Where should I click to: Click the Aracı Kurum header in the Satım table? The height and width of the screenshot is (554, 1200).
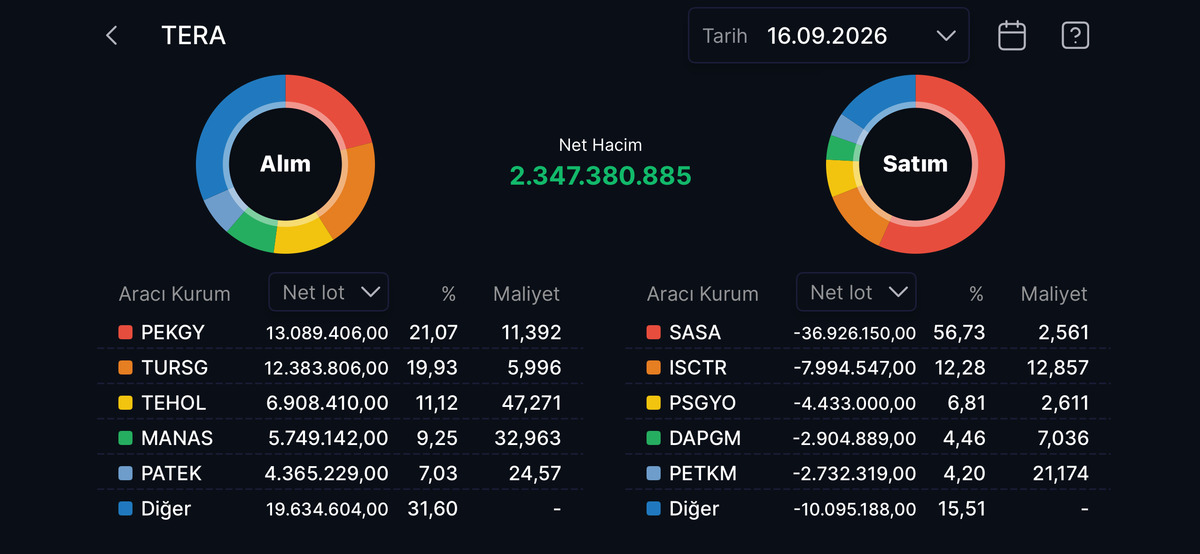point(702,294)
